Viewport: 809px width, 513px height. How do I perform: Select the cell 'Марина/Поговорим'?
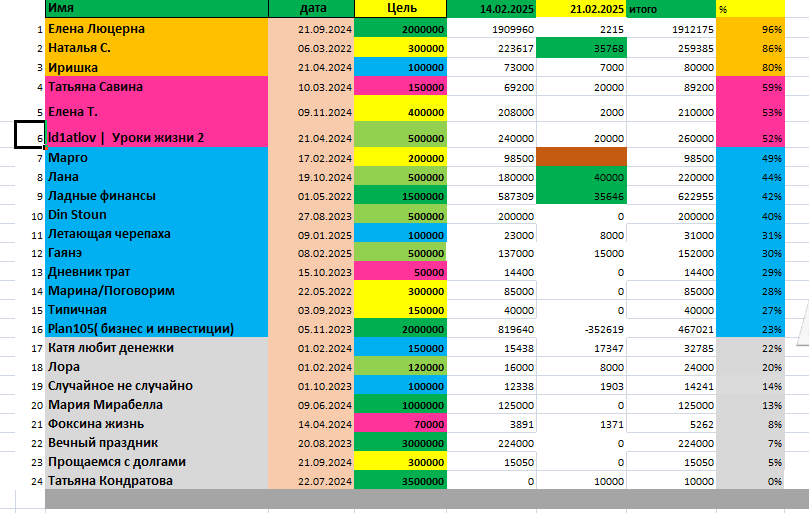tap(157, 291)
